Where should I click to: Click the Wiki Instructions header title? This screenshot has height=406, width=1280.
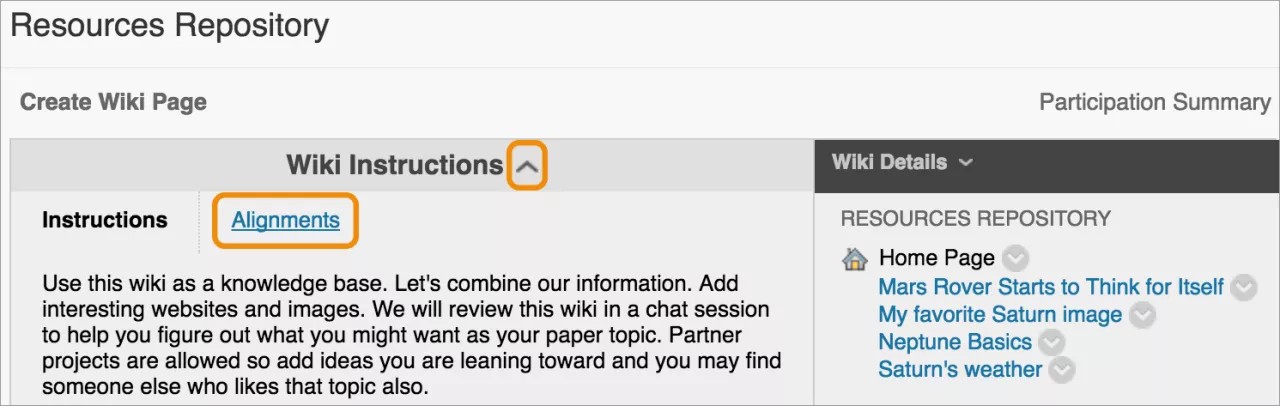(x=394, y=165)
